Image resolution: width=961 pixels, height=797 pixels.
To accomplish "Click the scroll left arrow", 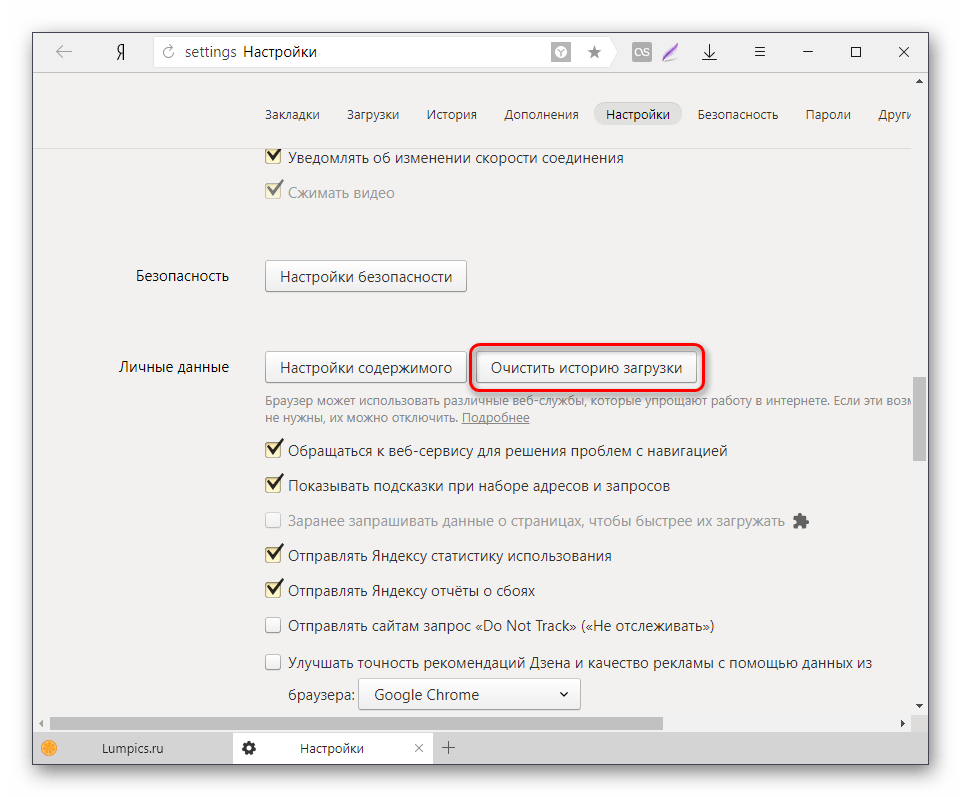I will 41,723.
